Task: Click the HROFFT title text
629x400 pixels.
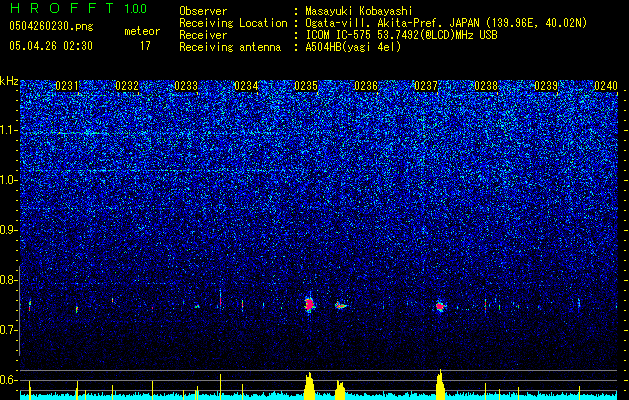Action: tap(61, 8)
